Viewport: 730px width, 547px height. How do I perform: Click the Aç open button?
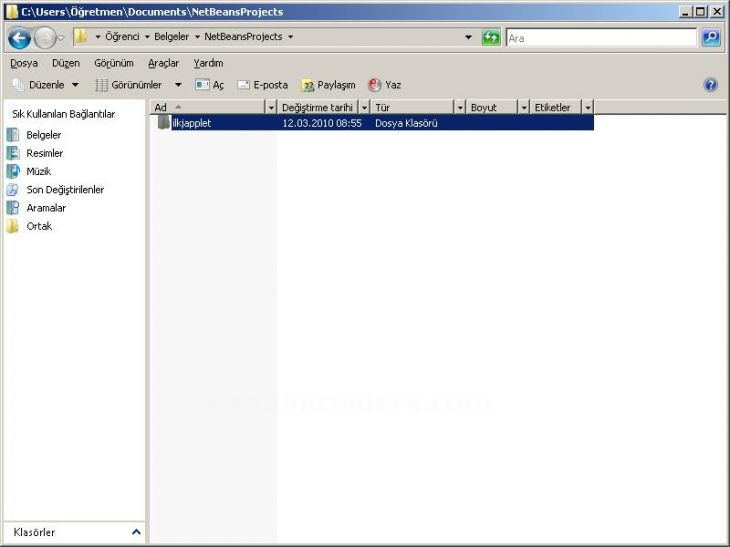[210, 85]
